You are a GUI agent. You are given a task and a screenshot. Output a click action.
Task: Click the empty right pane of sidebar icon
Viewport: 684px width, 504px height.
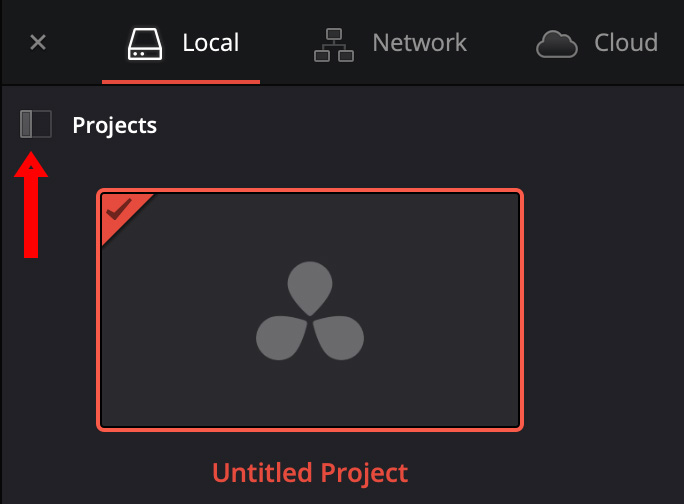pyautogui.click(x=42, y=124)
